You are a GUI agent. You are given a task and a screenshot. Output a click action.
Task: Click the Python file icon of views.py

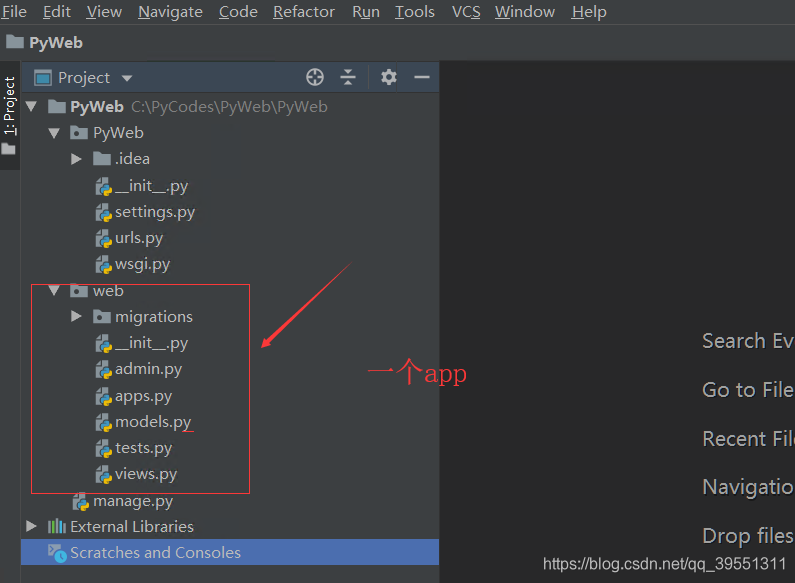click(x=103, y=475)
